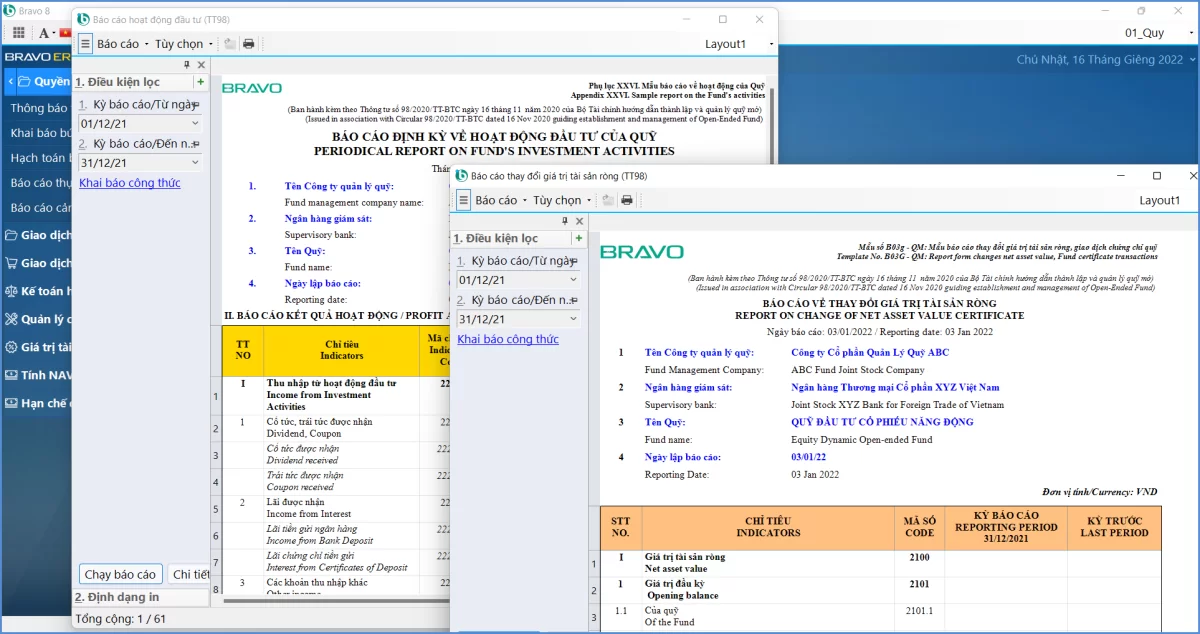Open the from-date 01/12/21 dropdown in the investment report
Viewport: 1200px width, 634px height.
[x=195, y=124]
